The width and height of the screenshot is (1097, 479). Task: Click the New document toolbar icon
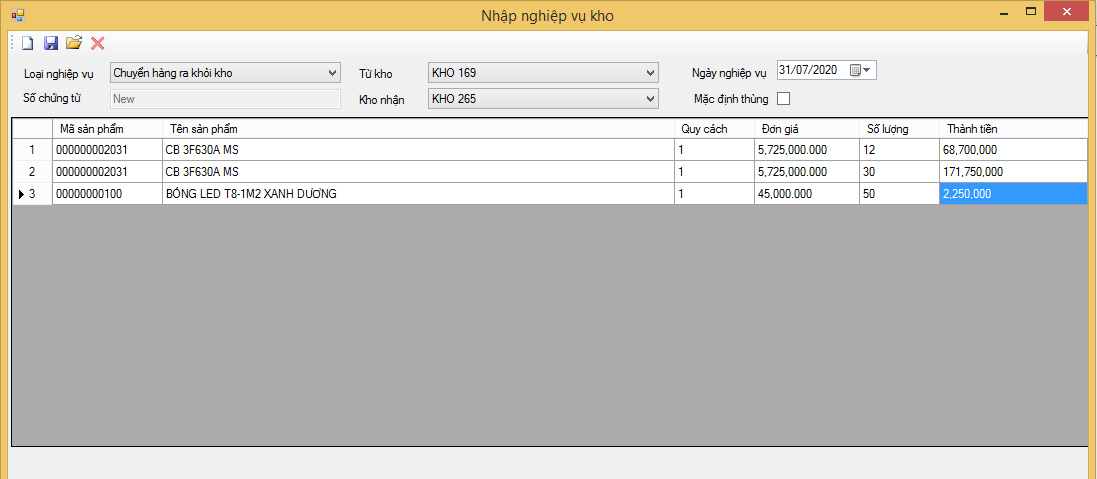click(28, 43)
